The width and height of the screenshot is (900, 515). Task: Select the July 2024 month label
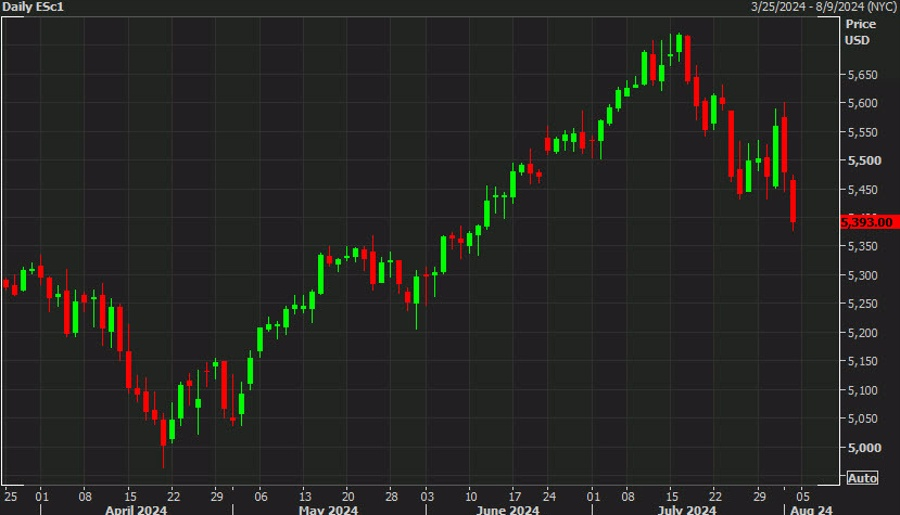[686, 509]
